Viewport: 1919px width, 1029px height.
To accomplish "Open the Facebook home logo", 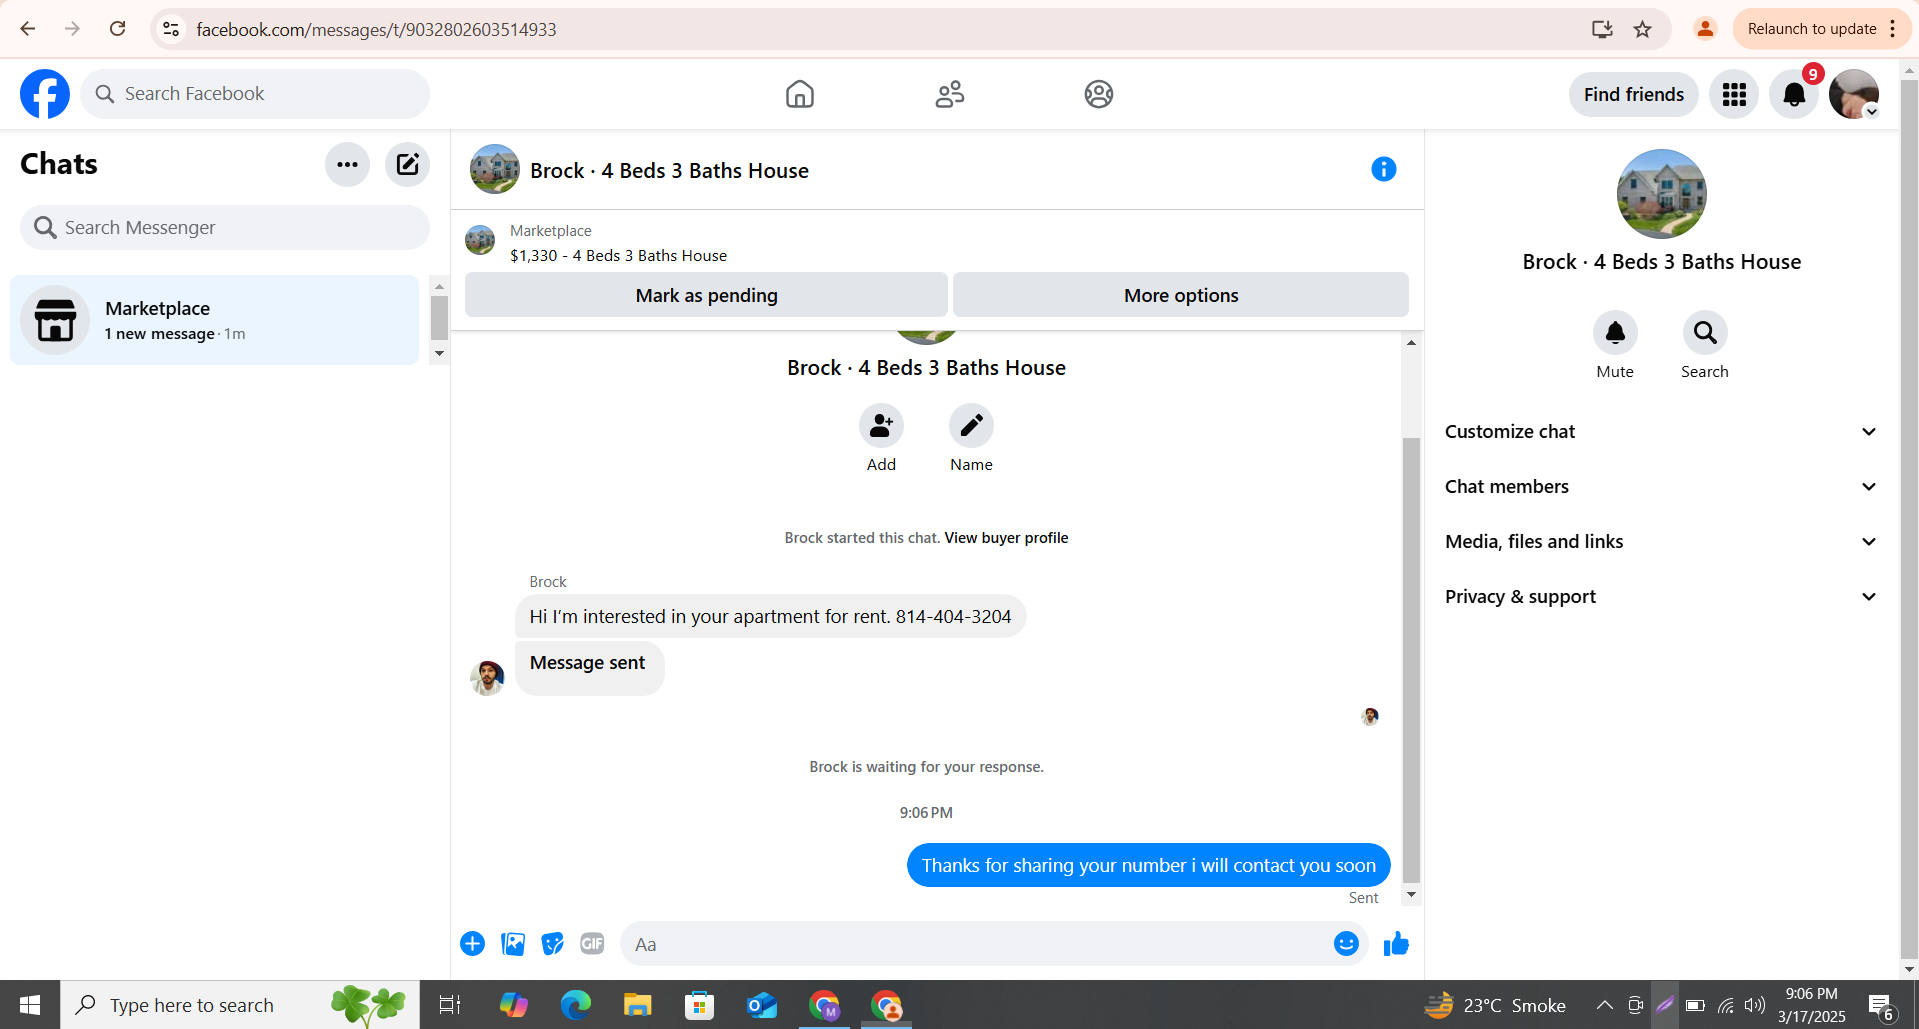I will [x=45, y=94].
